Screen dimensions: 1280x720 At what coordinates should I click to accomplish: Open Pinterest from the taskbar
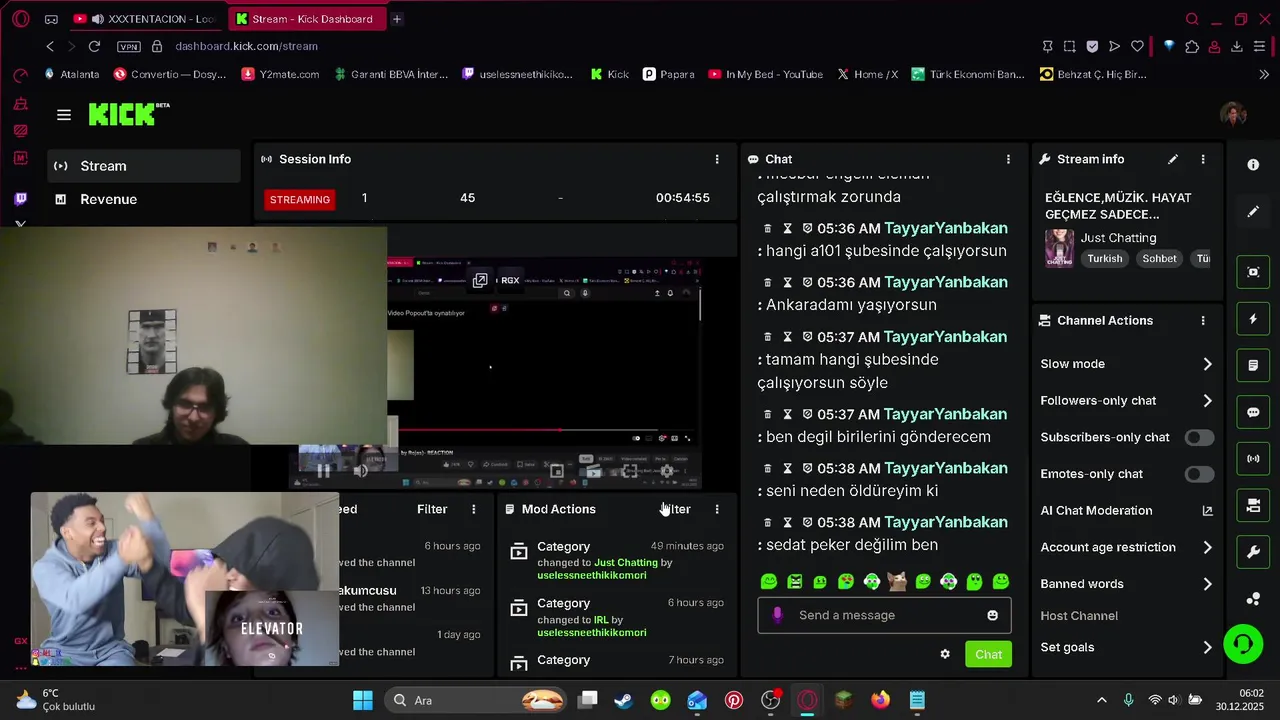(734, 700)
